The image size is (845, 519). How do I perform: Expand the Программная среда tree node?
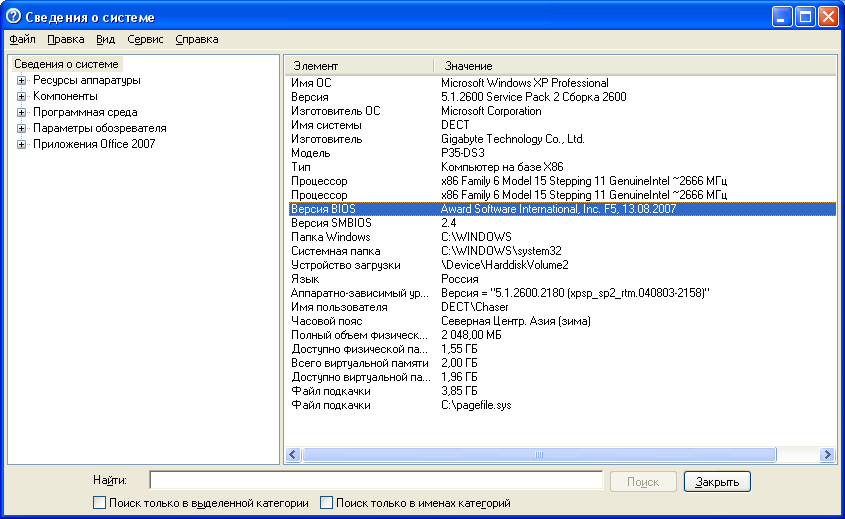[21, 112]
